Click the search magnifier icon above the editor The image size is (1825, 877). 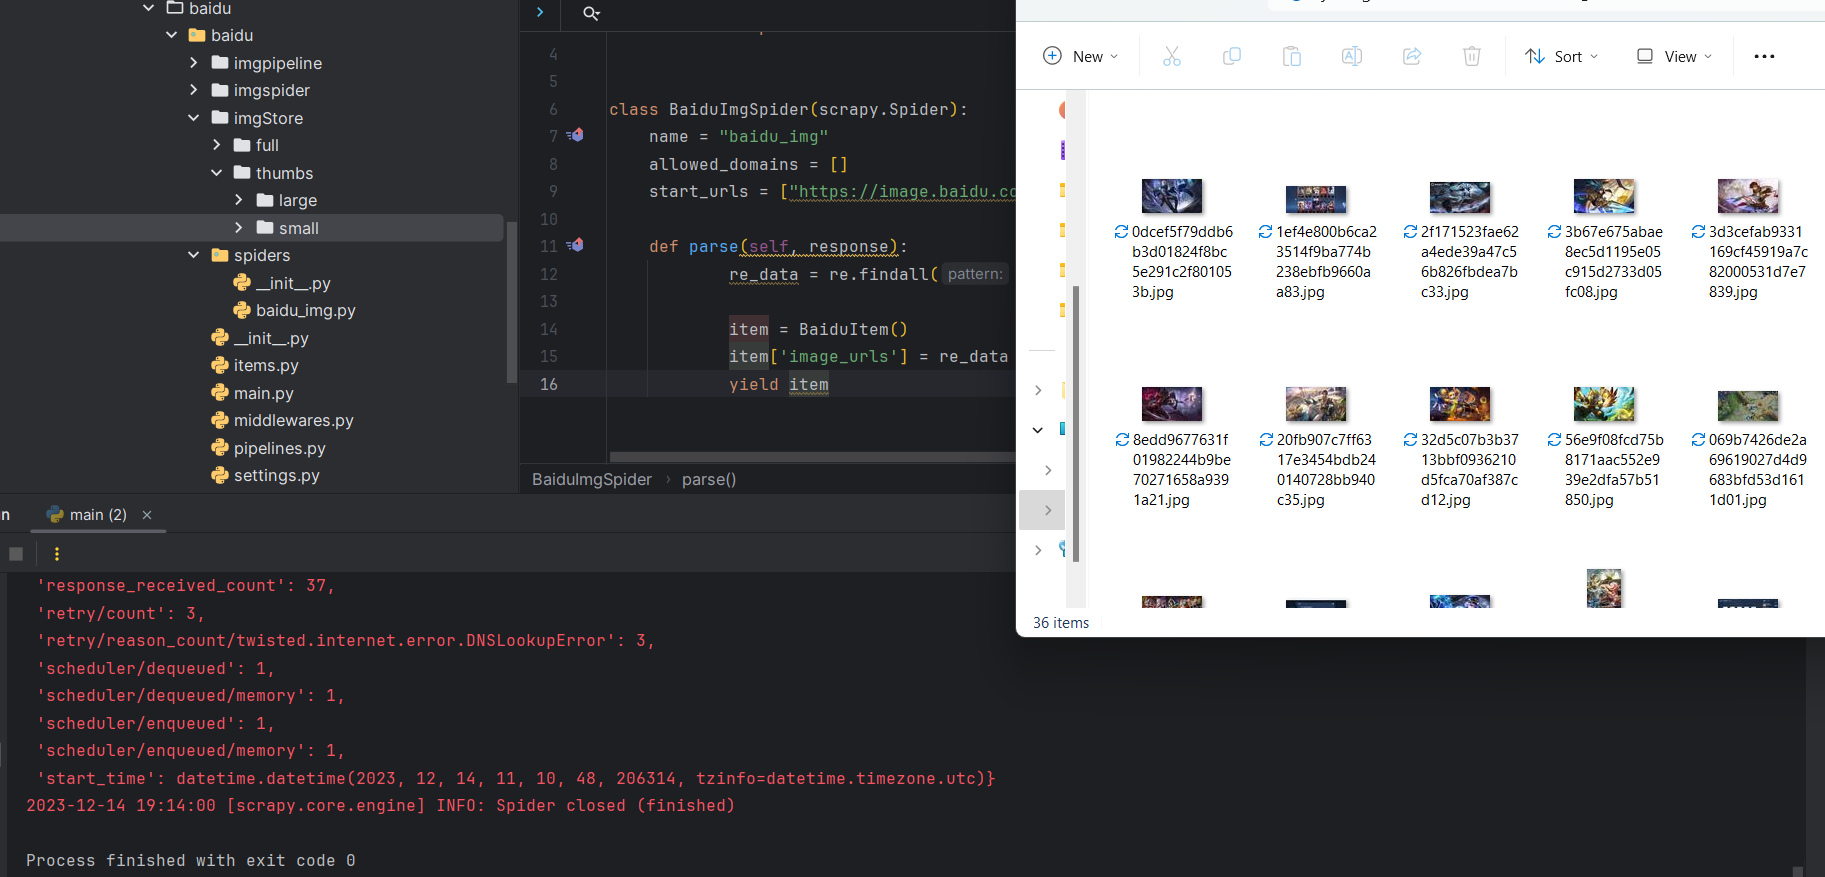[x=591, y=13]
